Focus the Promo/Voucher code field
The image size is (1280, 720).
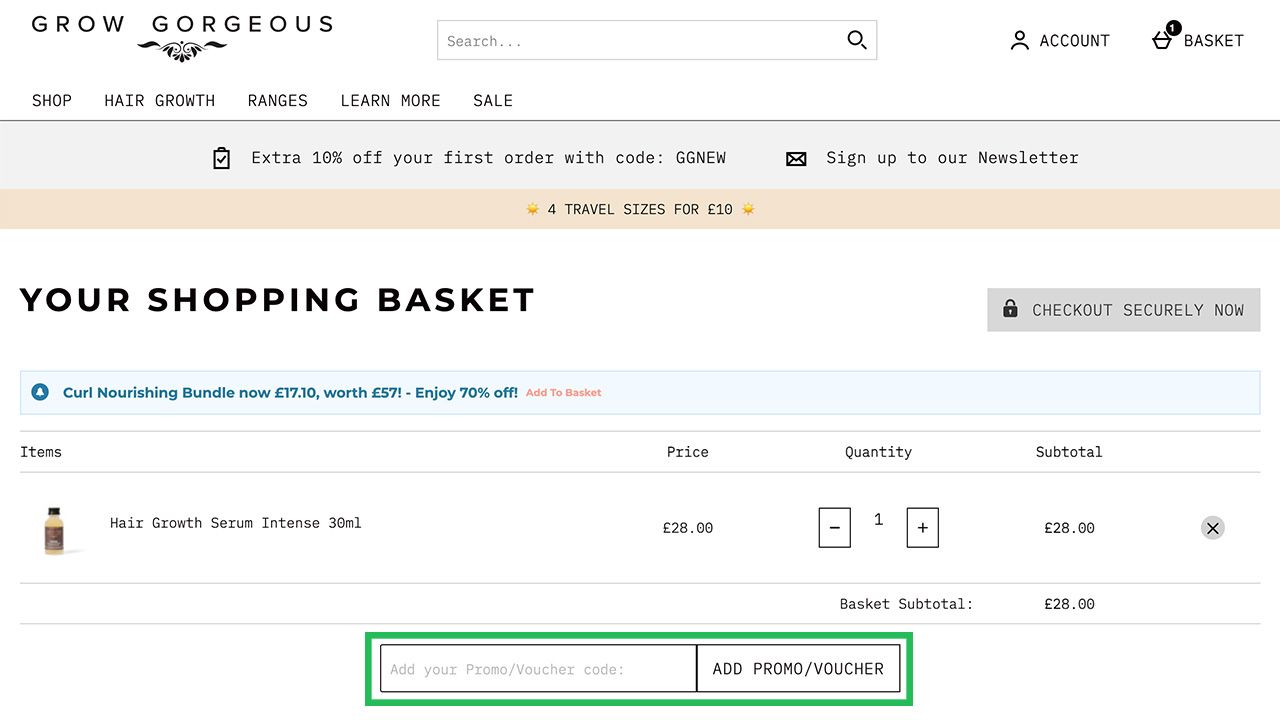(538, 669)
